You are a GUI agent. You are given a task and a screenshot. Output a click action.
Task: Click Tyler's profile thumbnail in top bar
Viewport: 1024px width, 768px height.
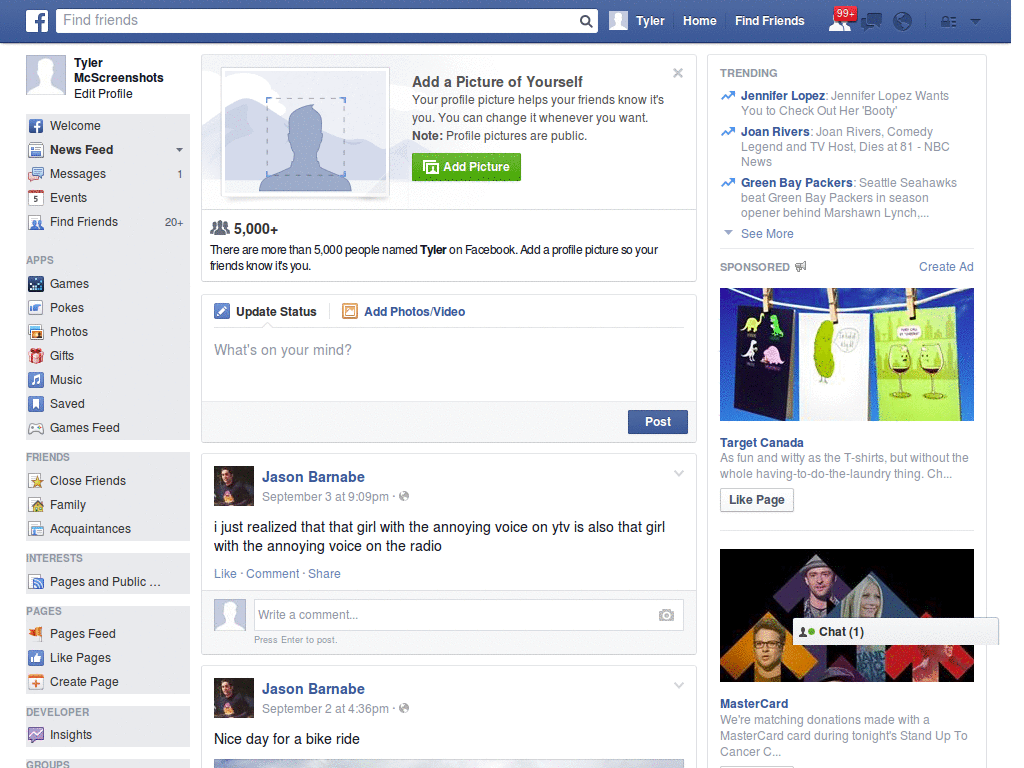tap(618, 21)
